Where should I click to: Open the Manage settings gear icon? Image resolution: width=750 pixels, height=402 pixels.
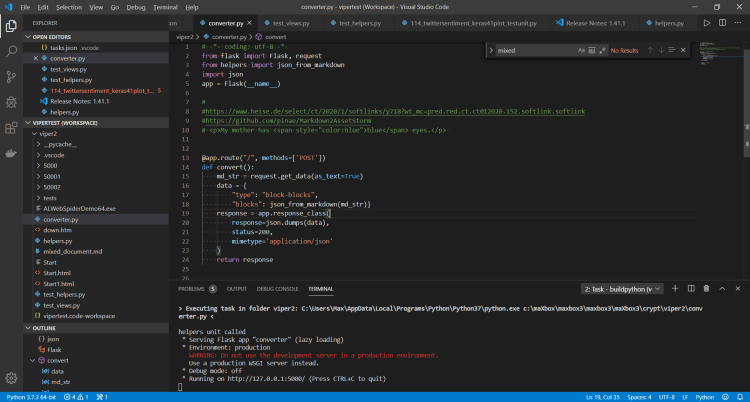click(x=11, y=378)
